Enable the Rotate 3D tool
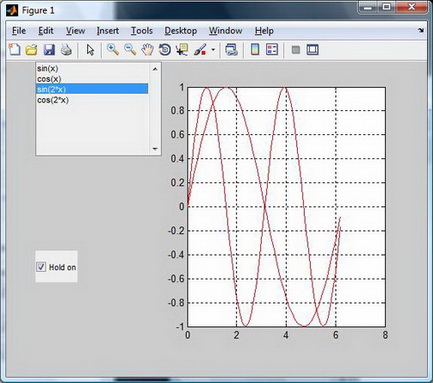The image size is (433, 383). click(165, 50)
